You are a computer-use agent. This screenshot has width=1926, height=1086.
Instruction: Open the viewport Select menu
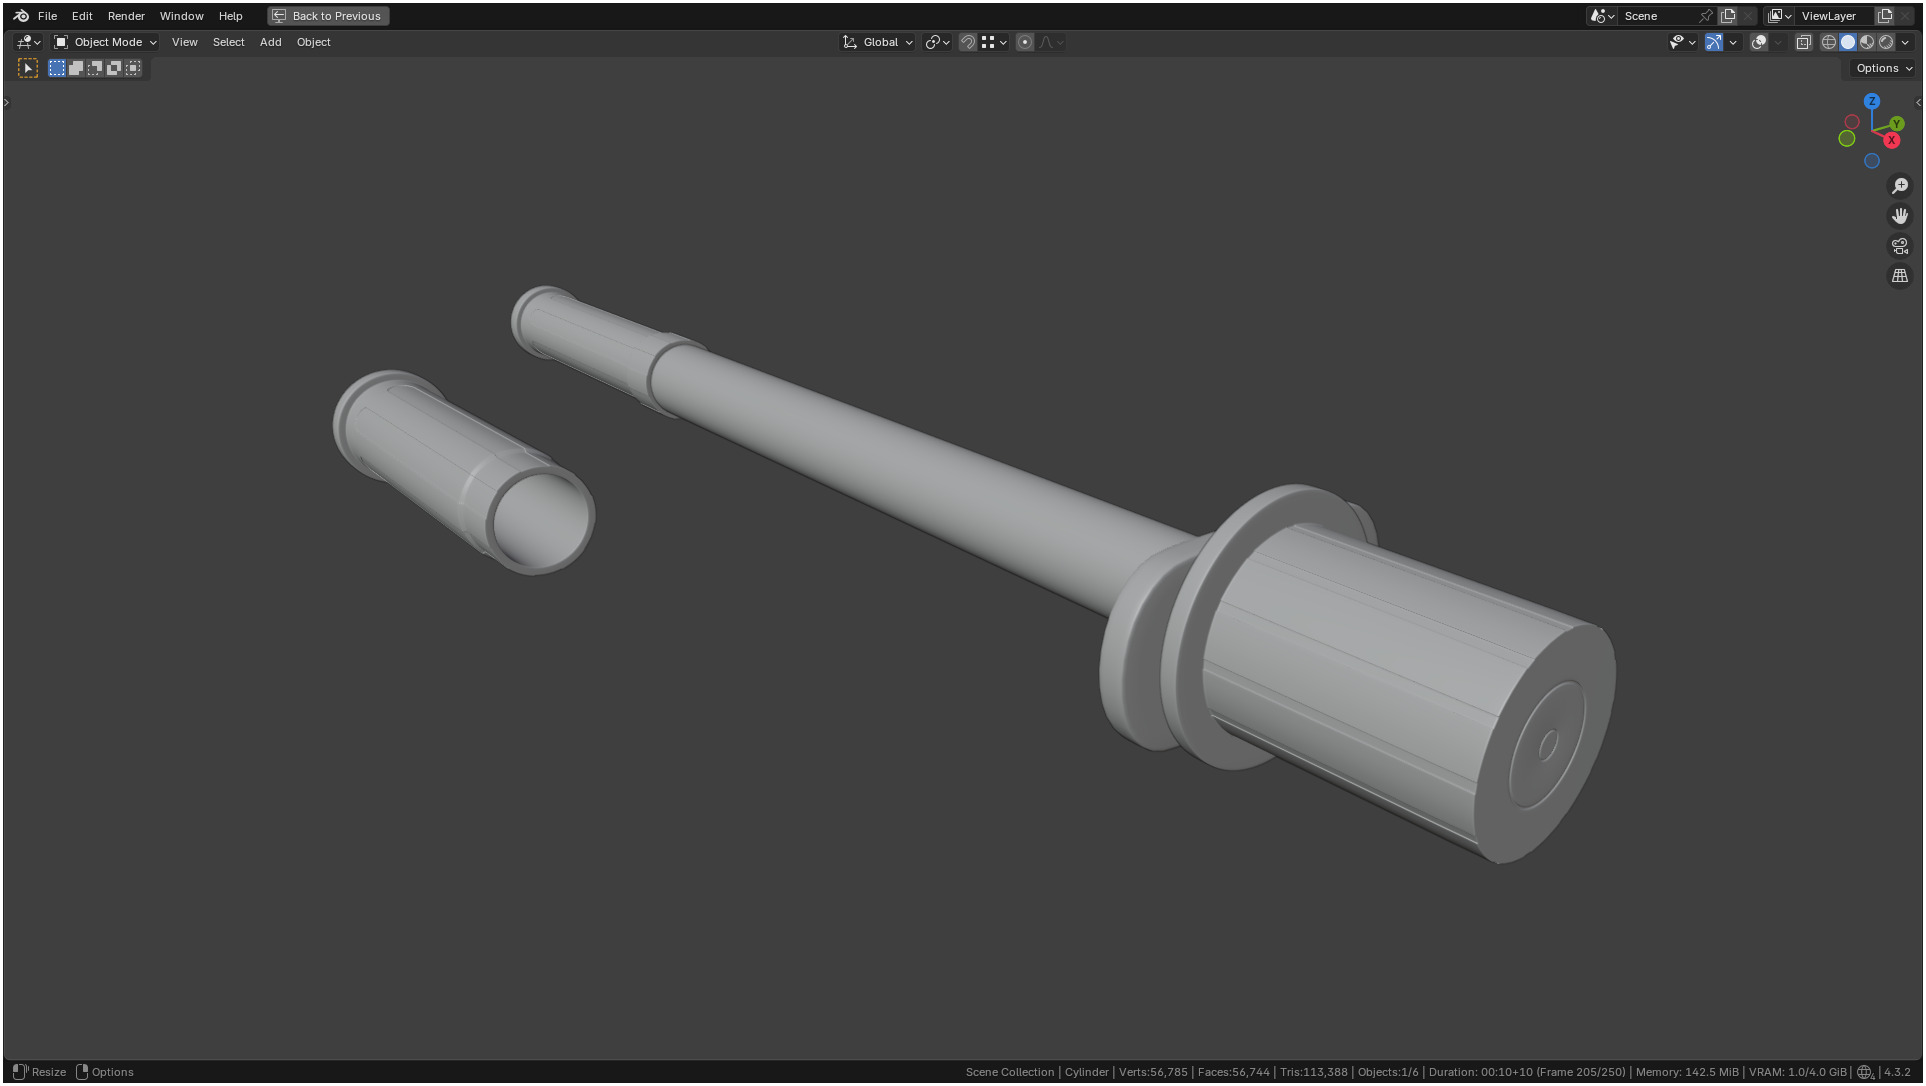coord(228,42)
